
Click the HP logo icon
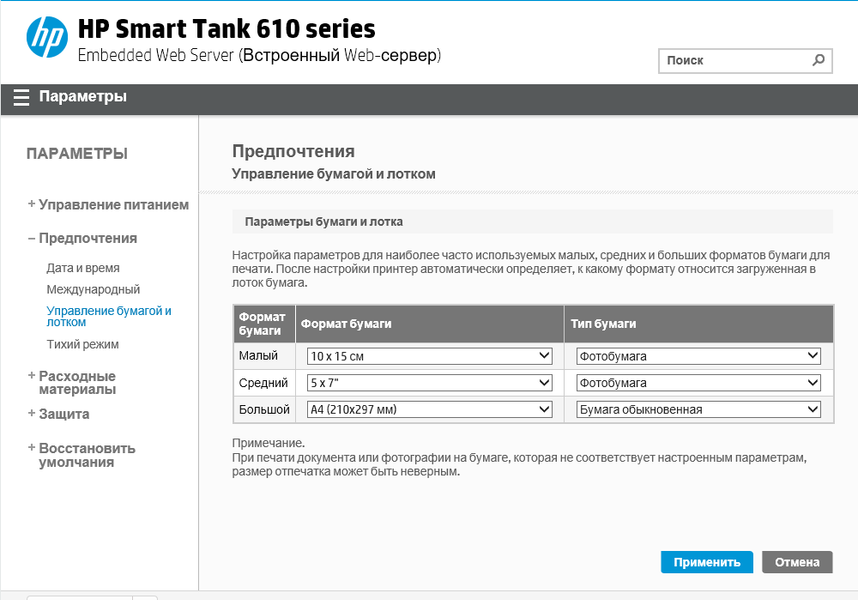coord(46,38)
